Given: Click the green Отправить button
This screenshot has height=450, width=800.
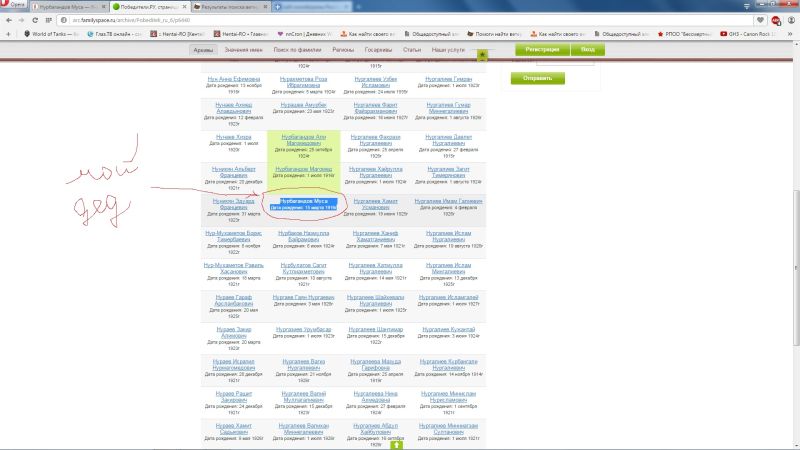Looking at the screenshot, I should (538, 78).
